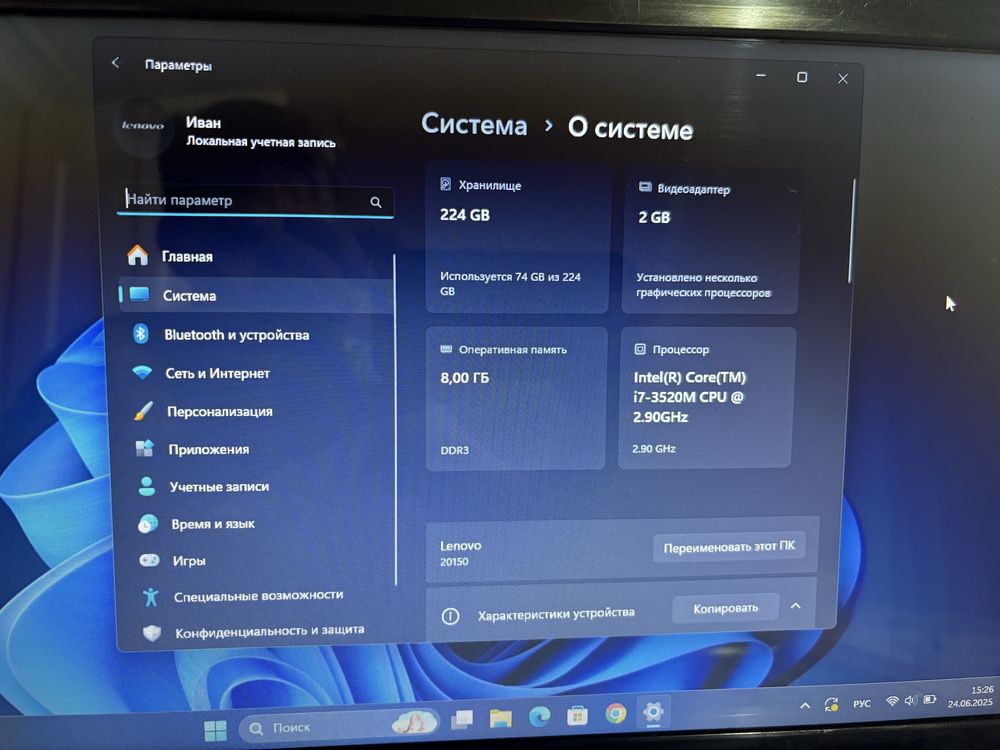Open Task View from the taskbar
Image resolution: width=1000 pixels, height=750 pixels.
pos(462,719)
